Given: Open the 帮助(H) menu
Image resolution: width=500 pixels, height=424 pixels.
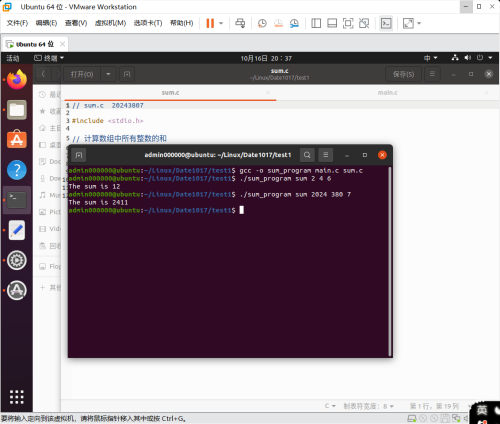Looking at the screenshot, I should [x=182, y=23].
